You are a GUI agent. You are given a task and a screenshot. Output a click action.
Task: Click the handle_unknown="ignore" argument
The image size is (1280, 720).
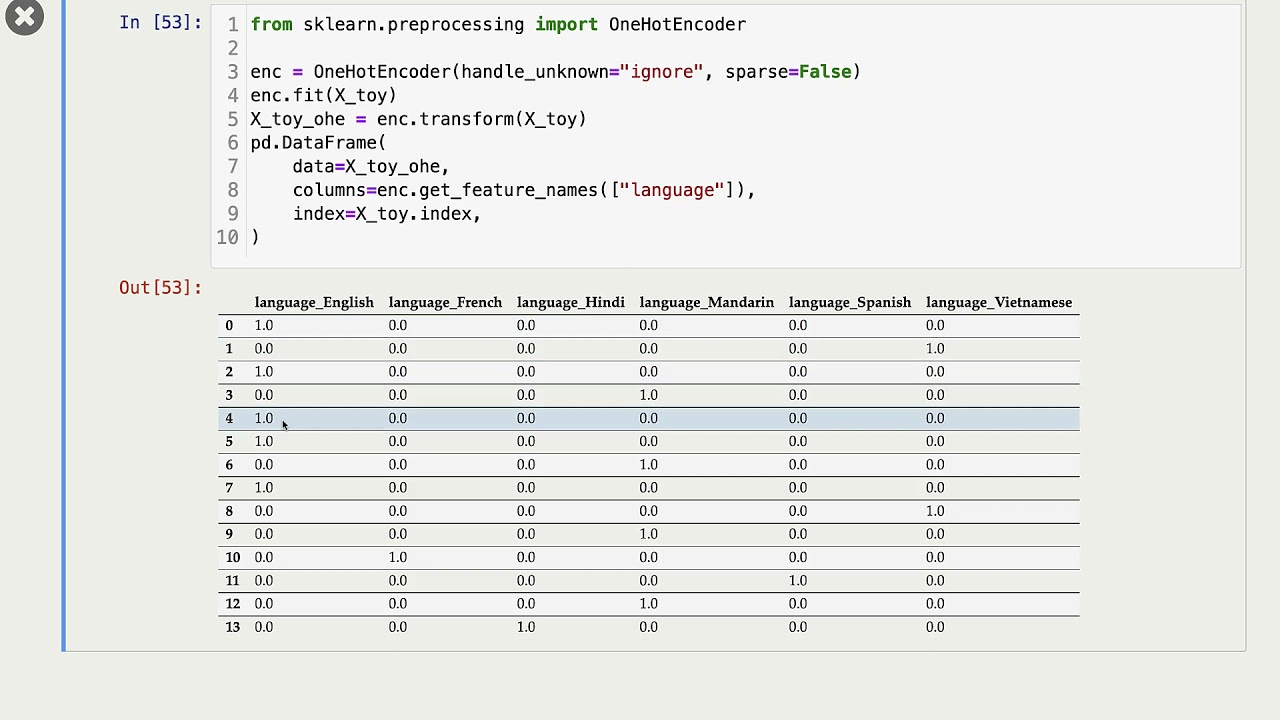(582, 72)
